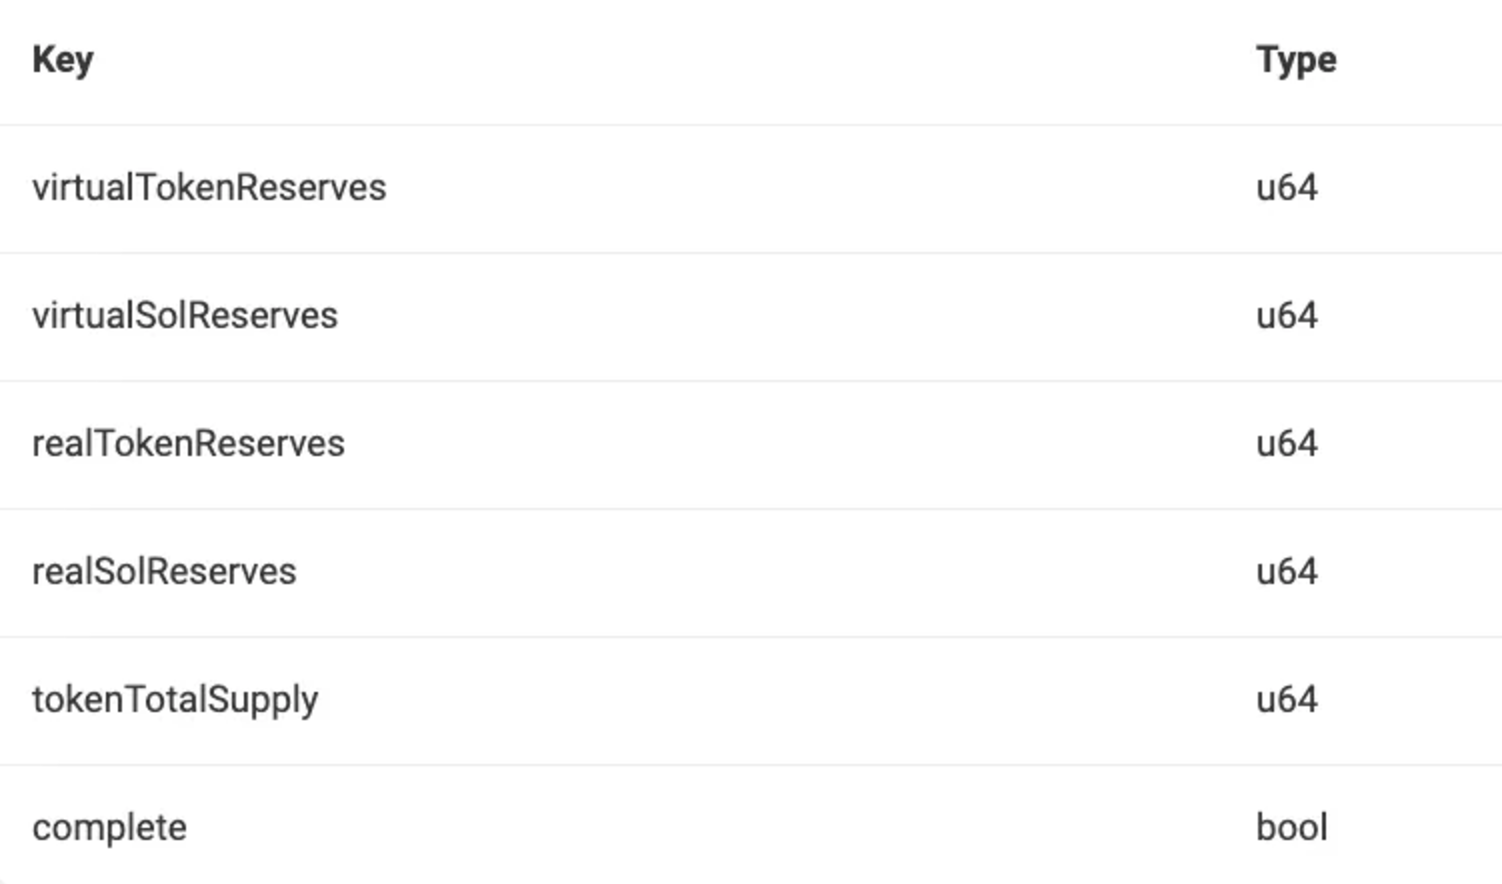Click the Type column header
The height and width of the screenshot is (884, 1502).
[1296, 60]
